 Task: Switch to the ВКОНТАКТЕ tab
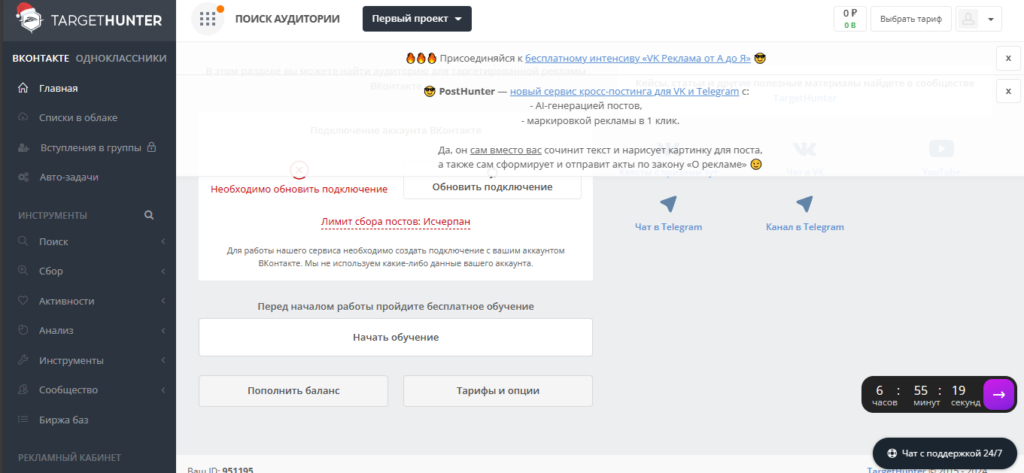coord(40,58)
